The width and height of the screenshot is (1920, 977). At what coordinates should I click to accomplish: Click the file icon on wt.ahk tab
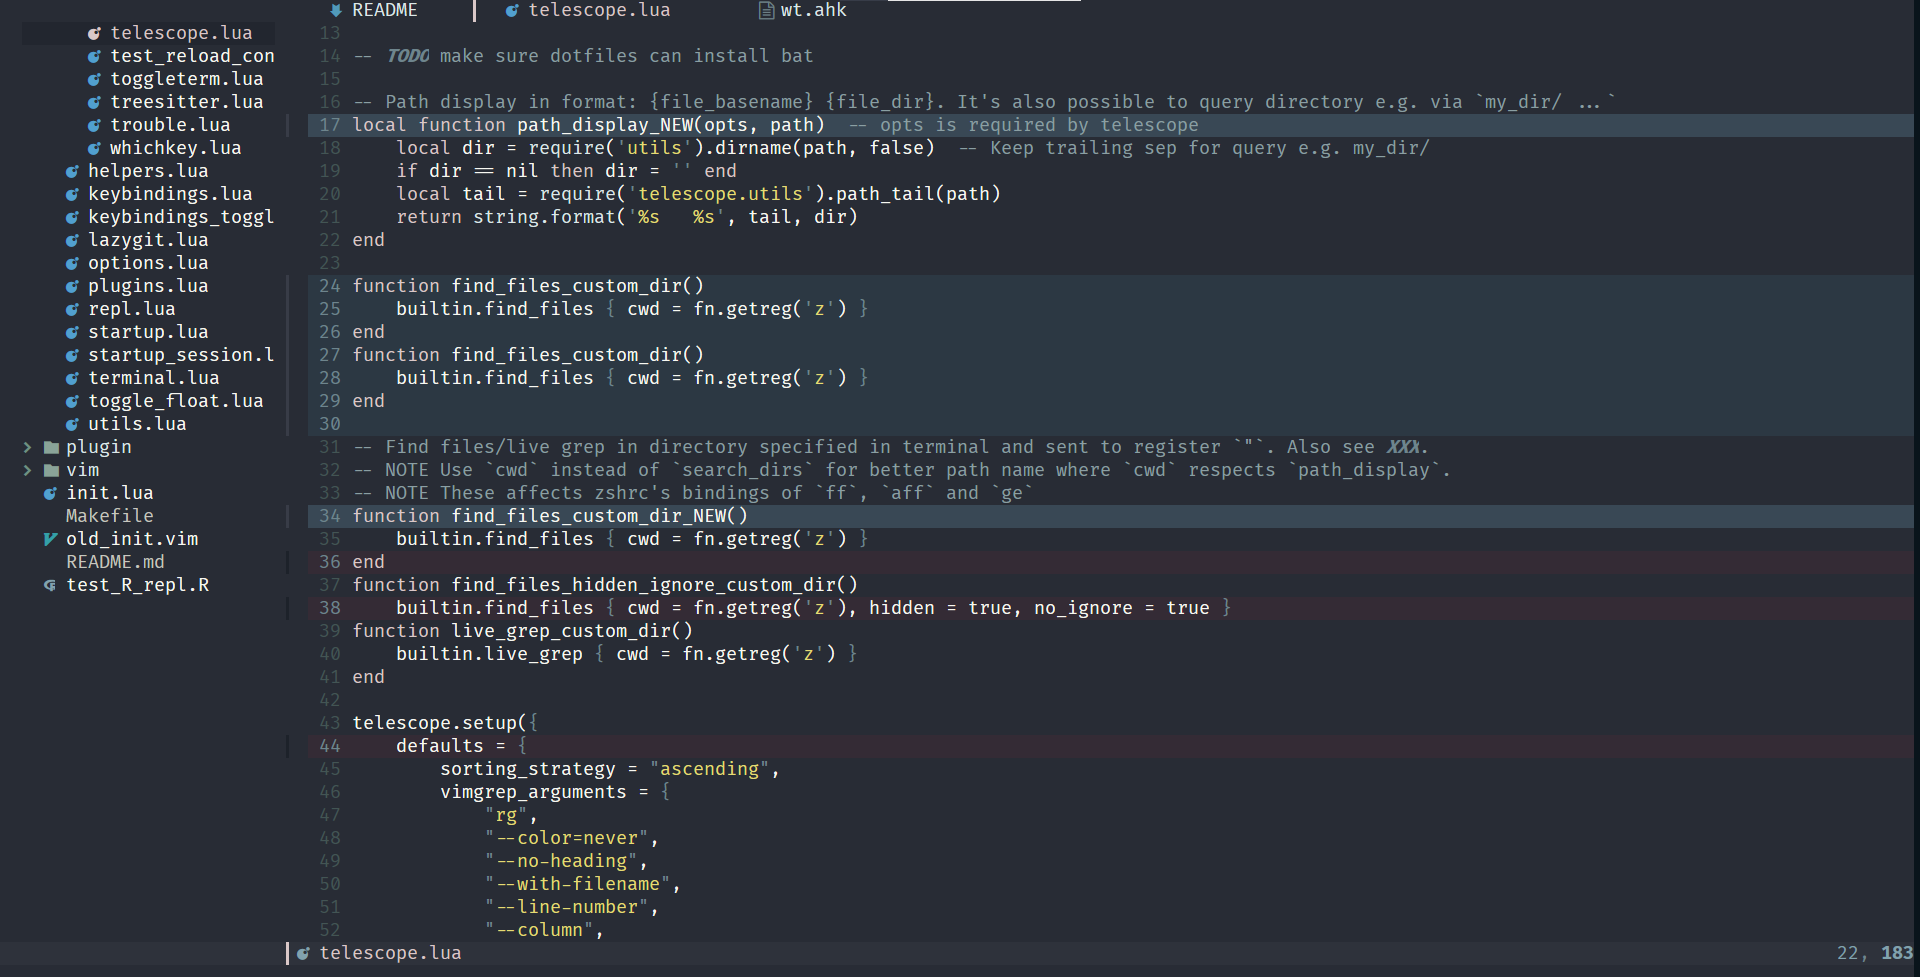pyautogui.click(x=766, y=10)
